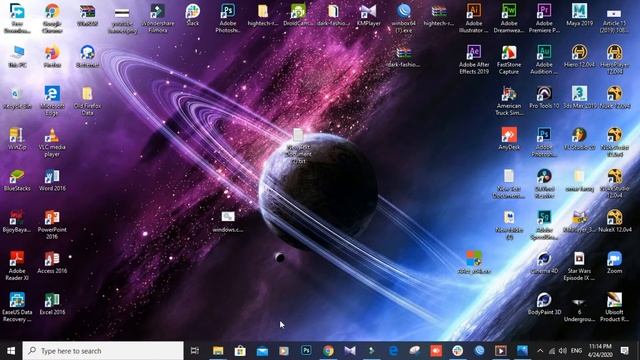Launch Adobe Audition from desktop
Viewport: 640px width, 360px height.
click(x=544, y=59)
